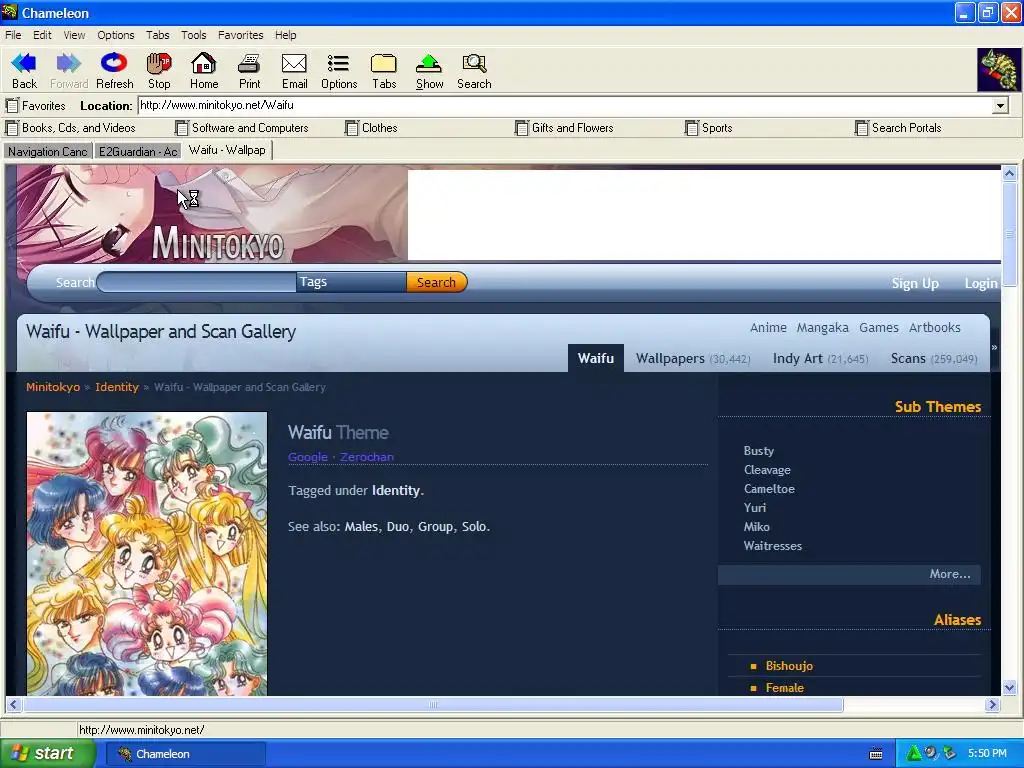Open the Search Portals bookmark

[x=898, y=128]
